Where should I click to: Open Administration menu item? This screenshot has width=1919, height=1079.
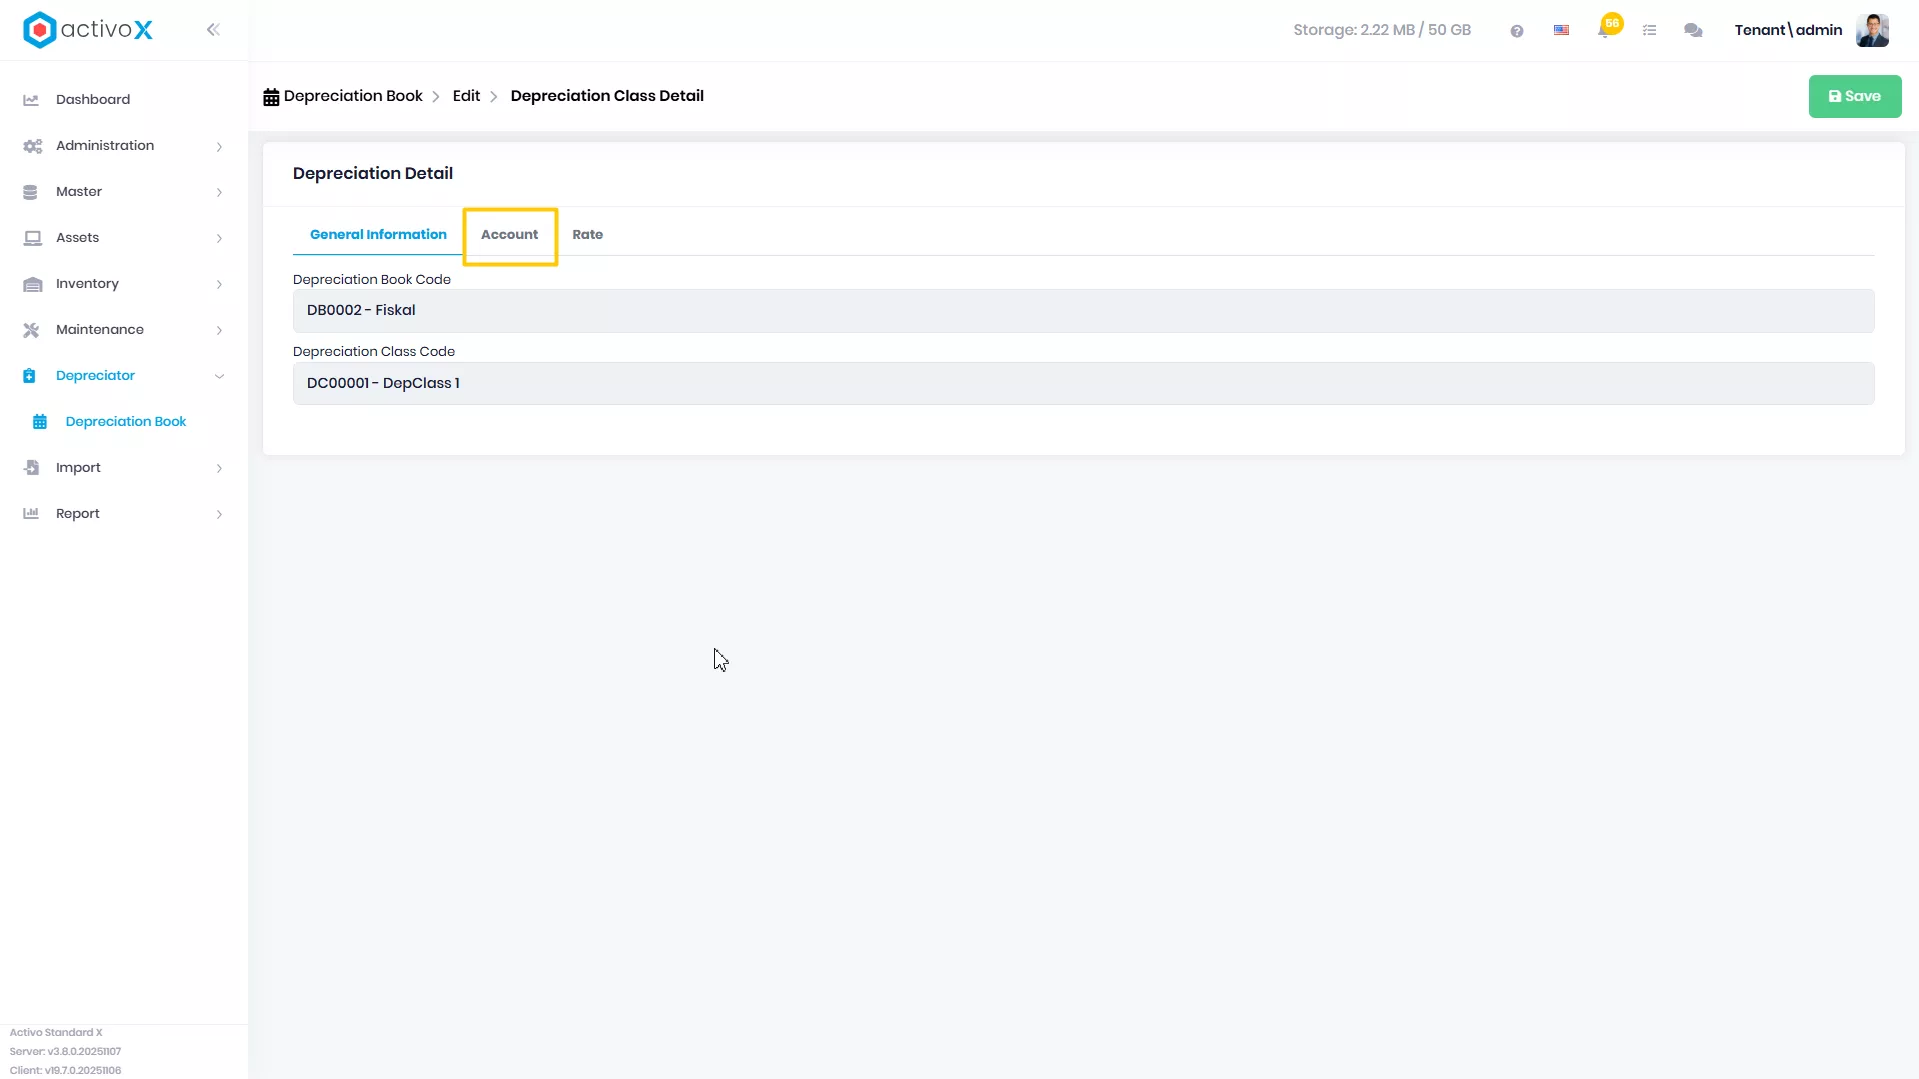(x=105, y=146)
